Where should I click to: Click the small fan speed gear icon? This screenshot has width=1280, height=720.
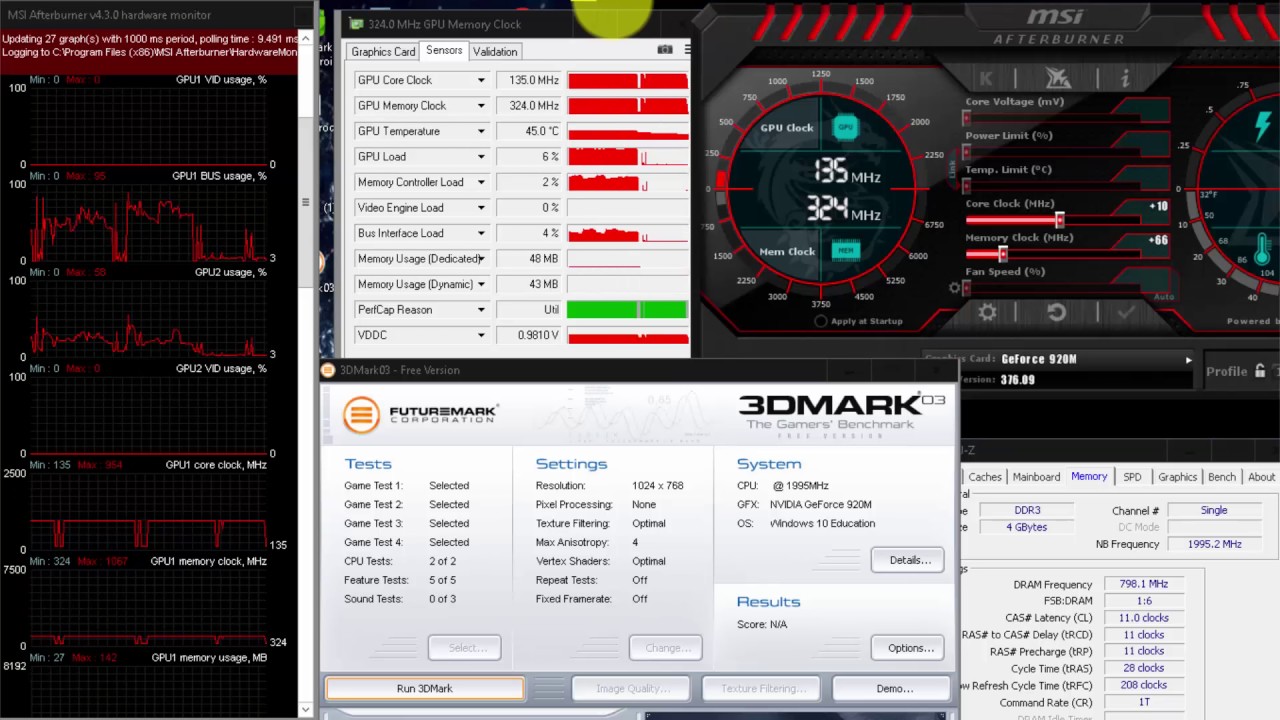pyautogui.click(x=954, y=288)
